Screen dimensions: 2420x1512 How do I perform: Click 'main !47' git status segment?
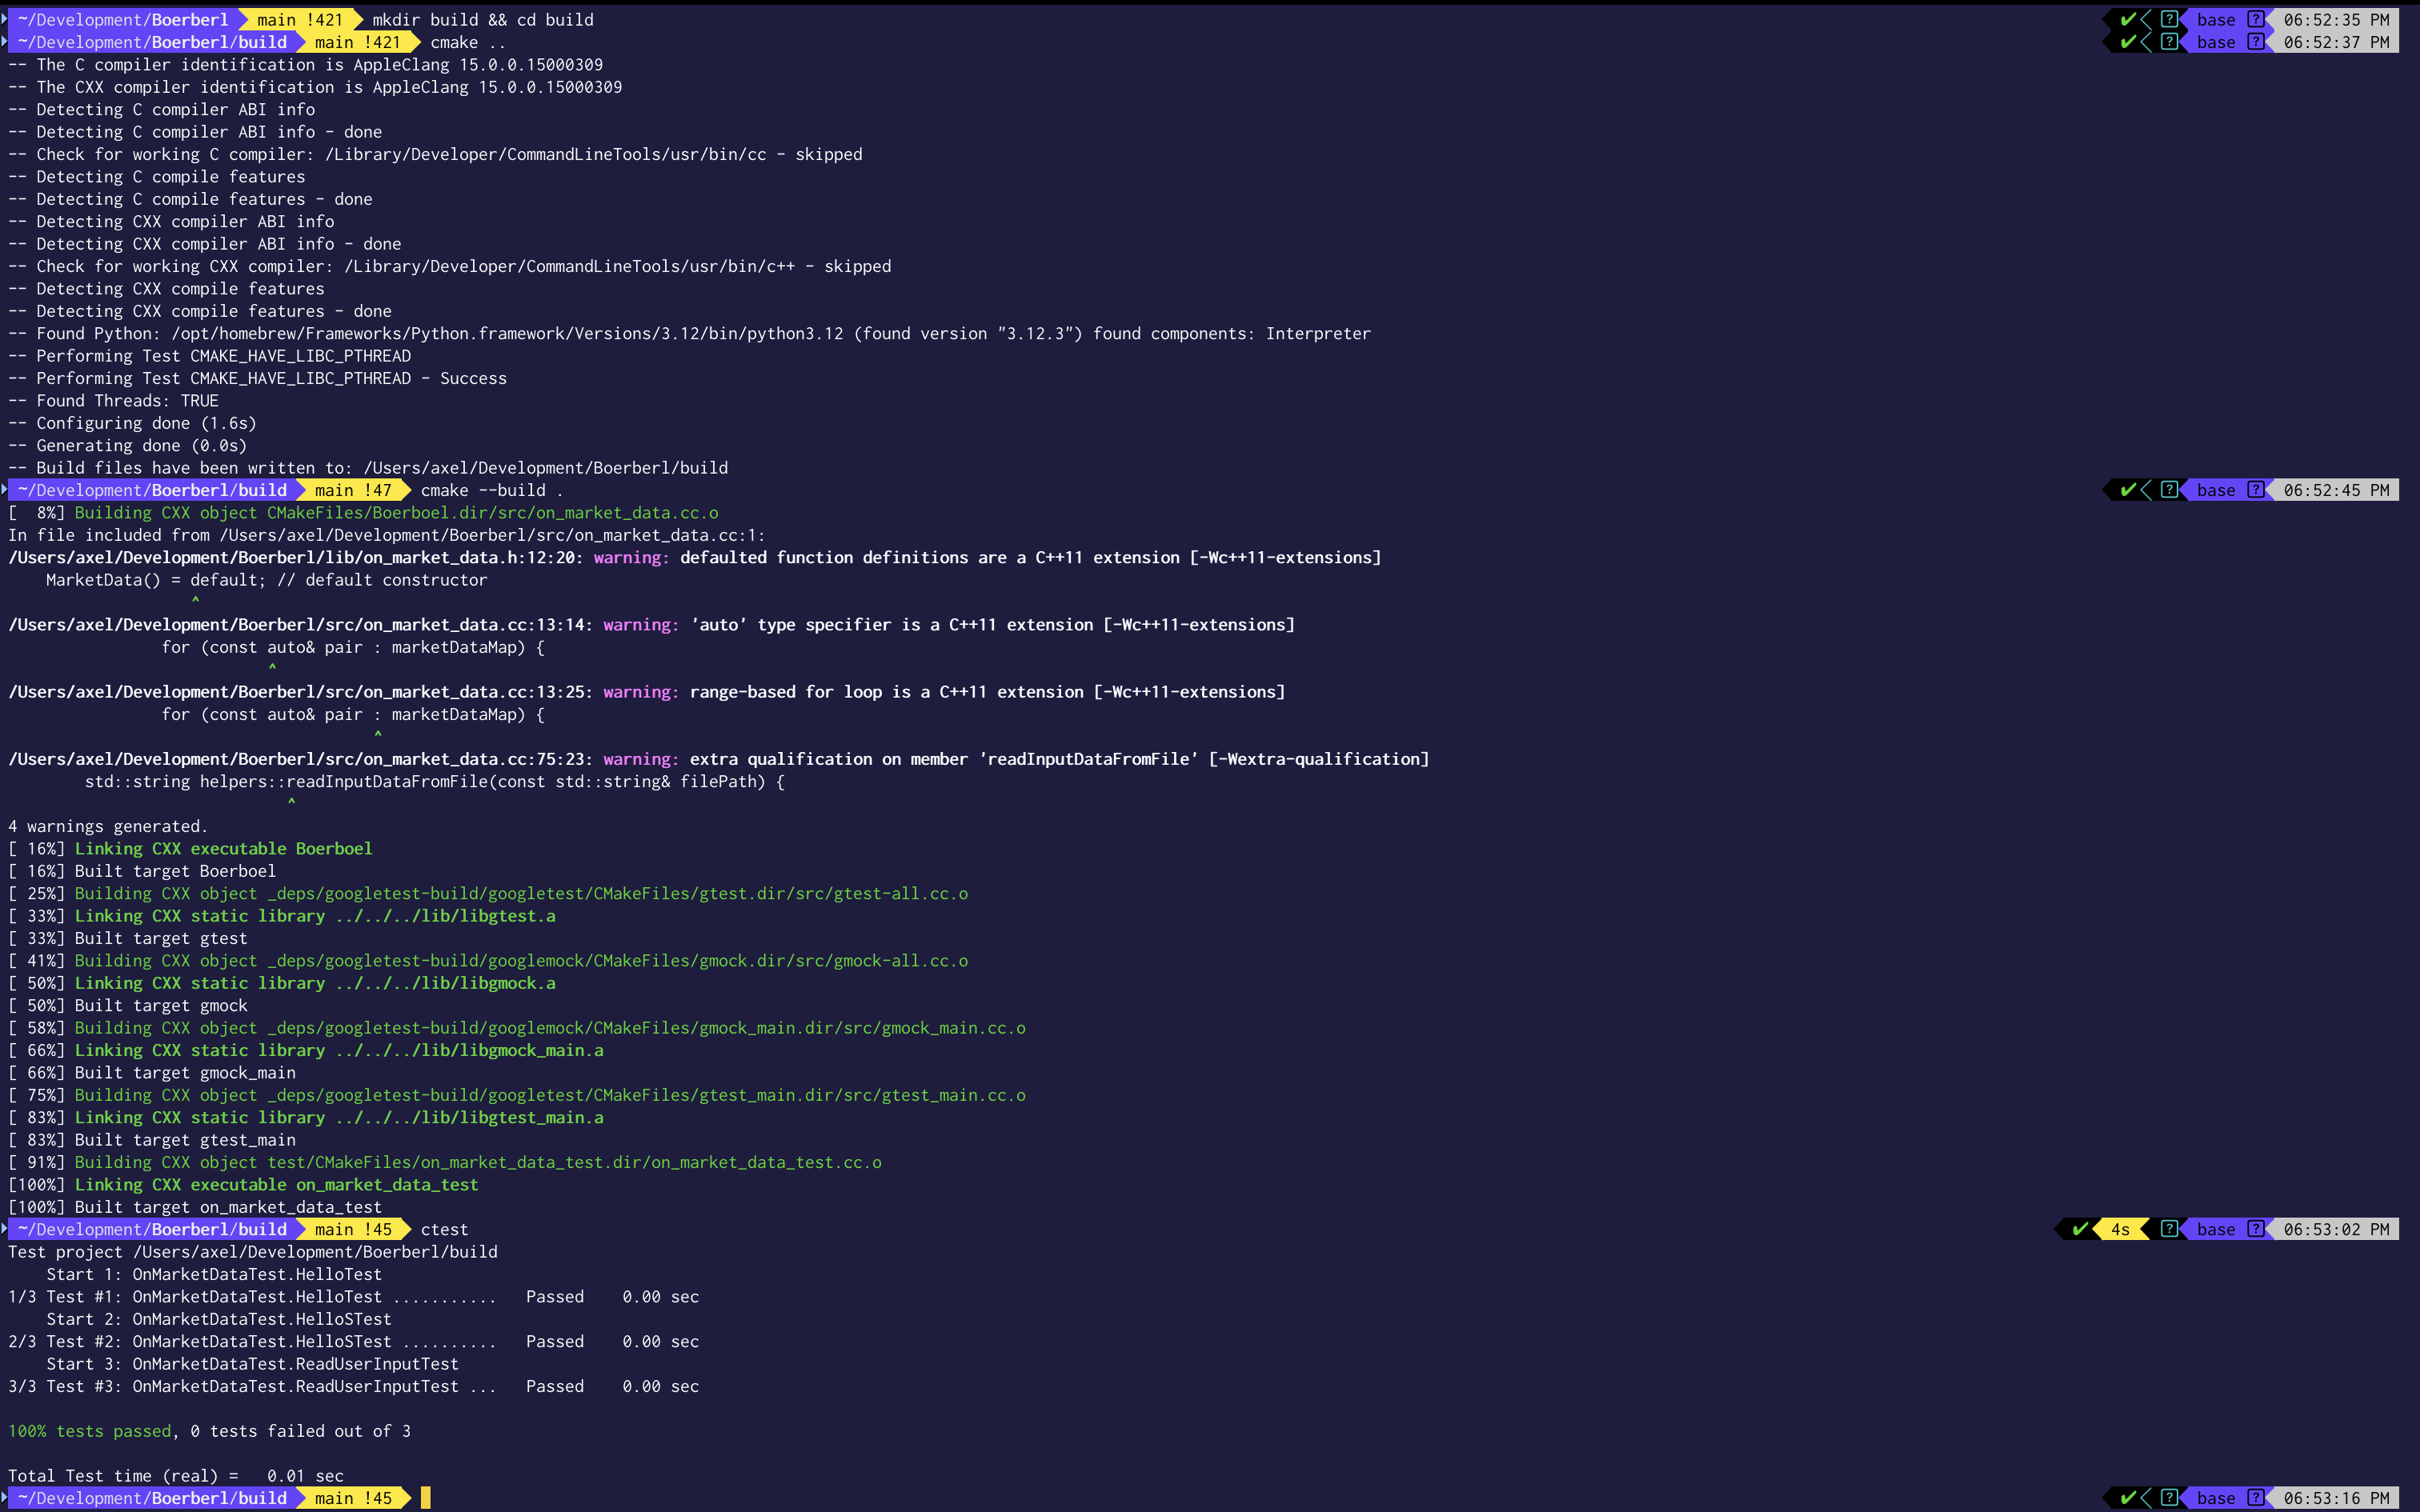pyautogui.click(x=352, y=490)
